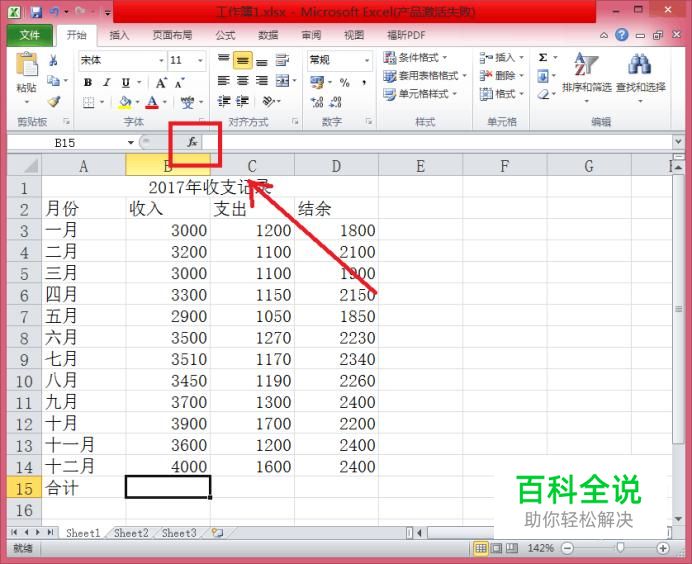Click the Cut scissors icon
692x564 pixels.
tap(53, 60)
